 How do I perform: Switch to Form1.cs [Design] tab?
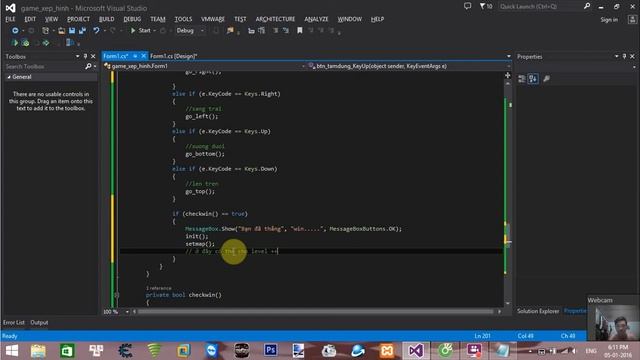tap(173, 56)
